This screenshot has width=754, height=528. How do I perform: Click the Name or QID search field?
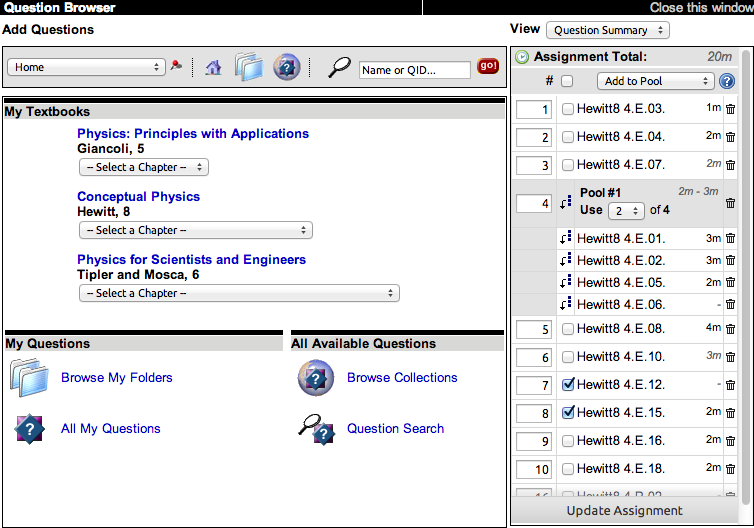coord(414,70)
